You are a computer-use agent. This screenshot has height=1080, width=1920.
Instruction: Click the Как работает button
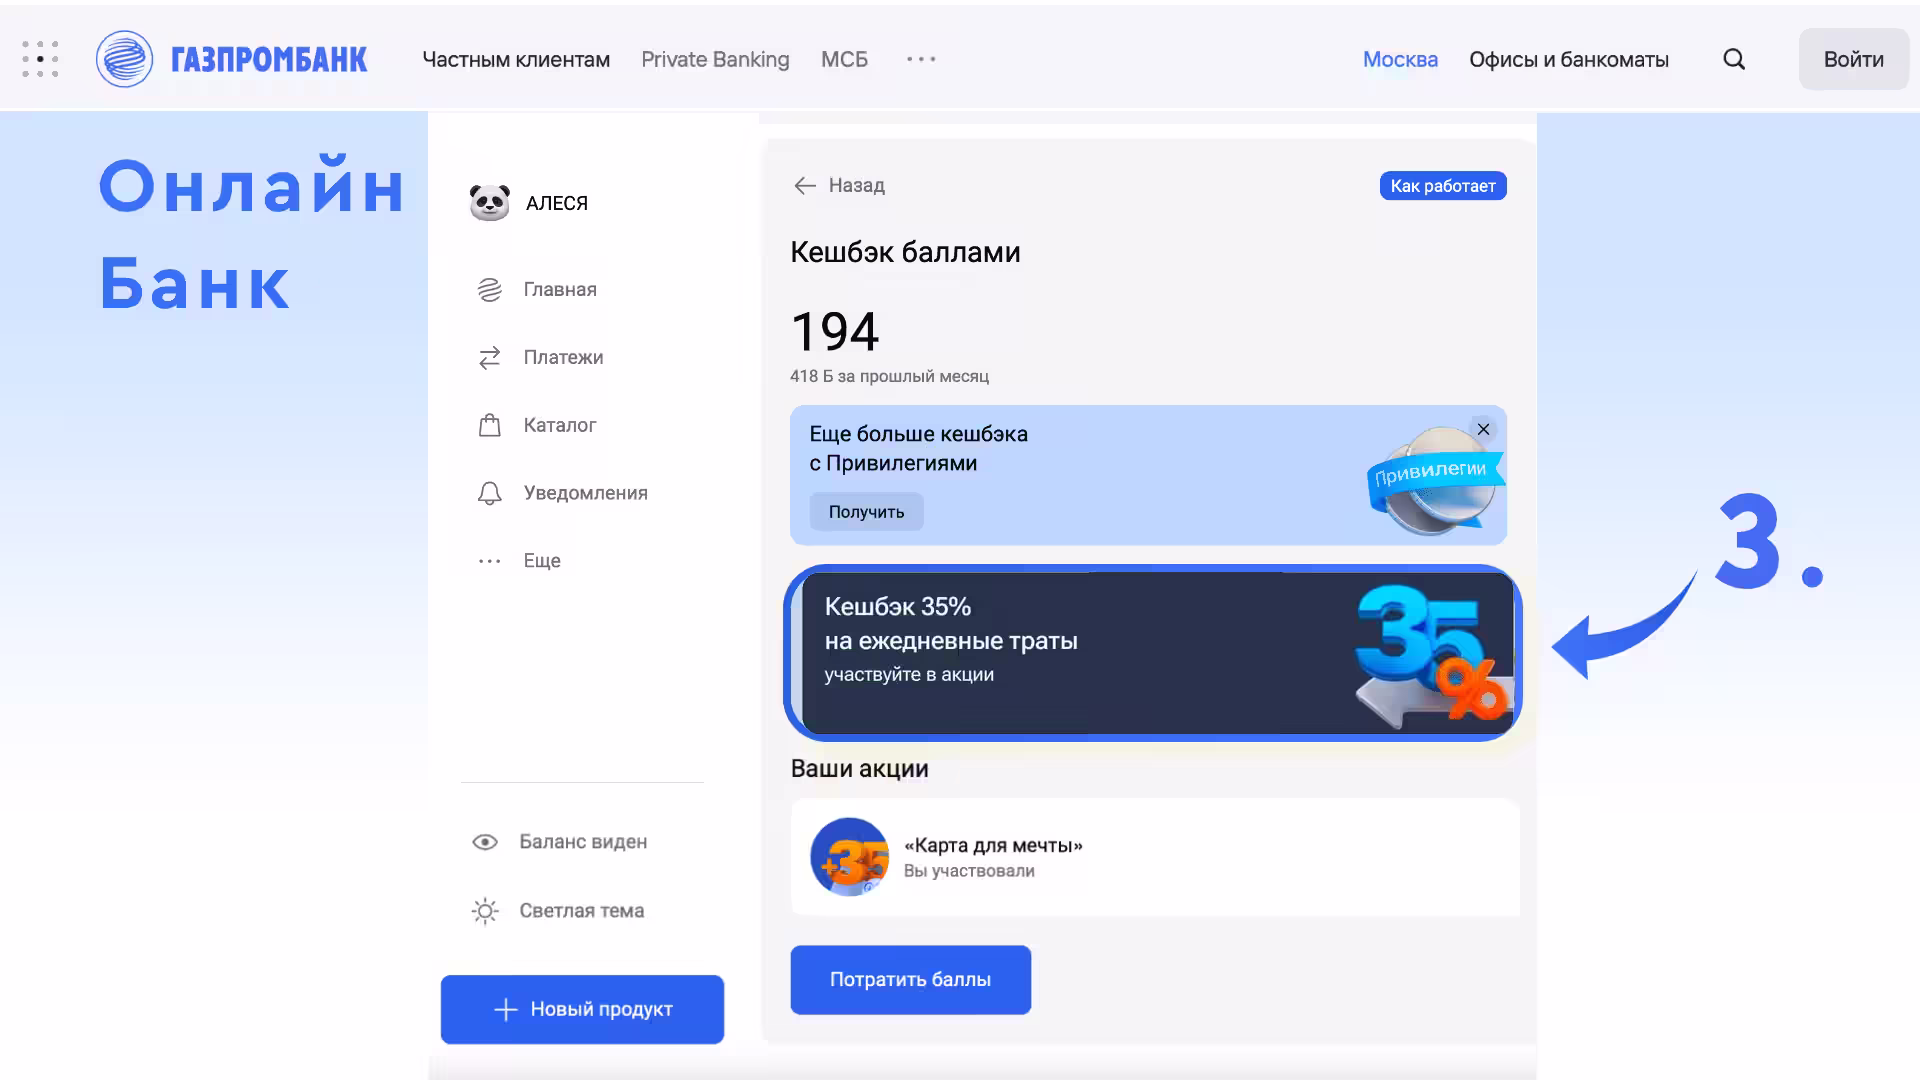pos(1443,186)
